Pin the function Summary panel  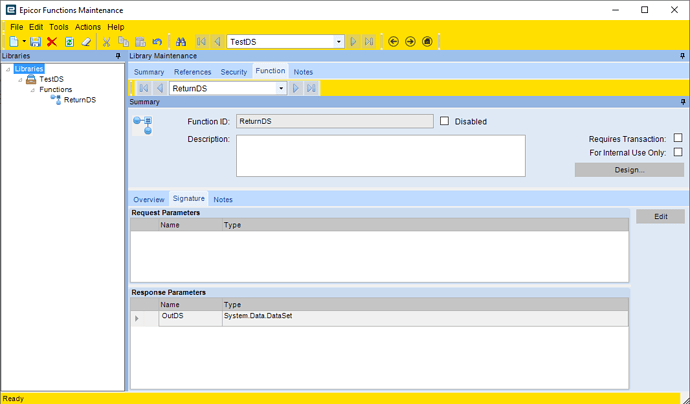click(x=683, y=102)
